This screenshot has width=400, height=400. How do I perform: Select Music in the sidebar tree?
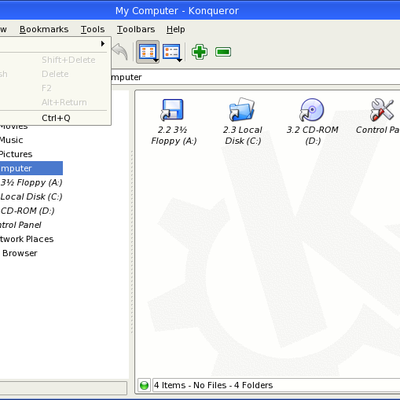pos(12,140)
